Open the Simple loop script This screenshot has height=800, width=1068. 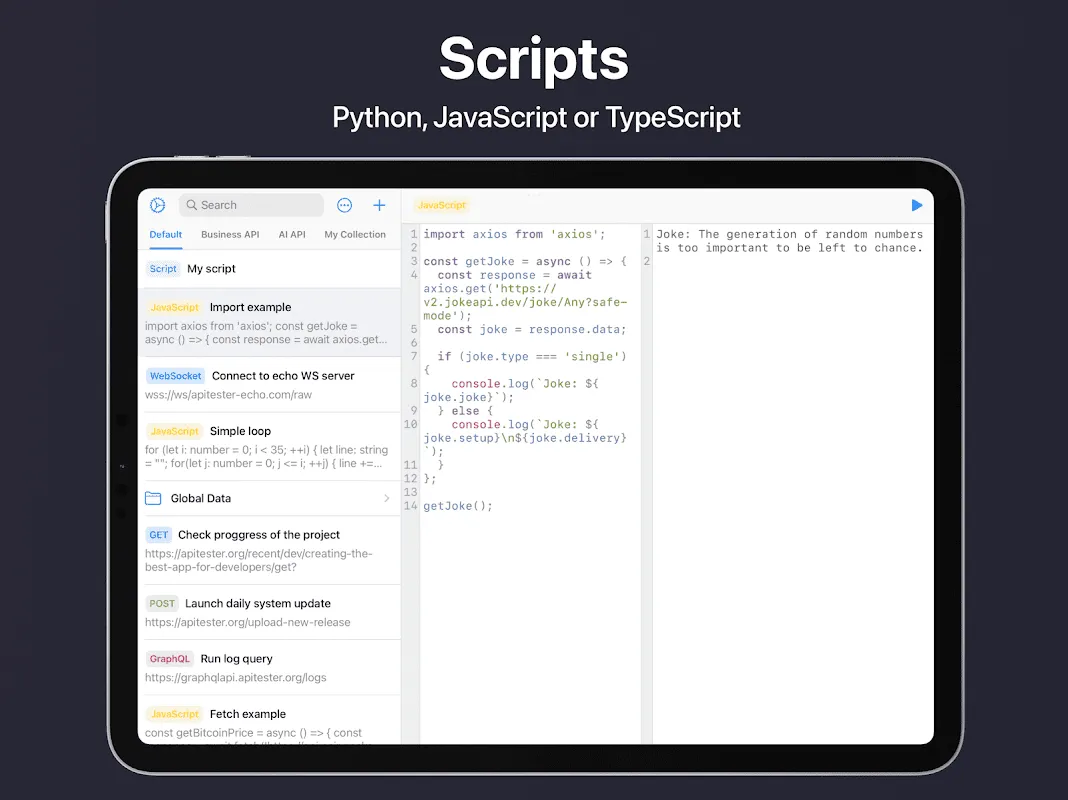(x=269, y=447)
